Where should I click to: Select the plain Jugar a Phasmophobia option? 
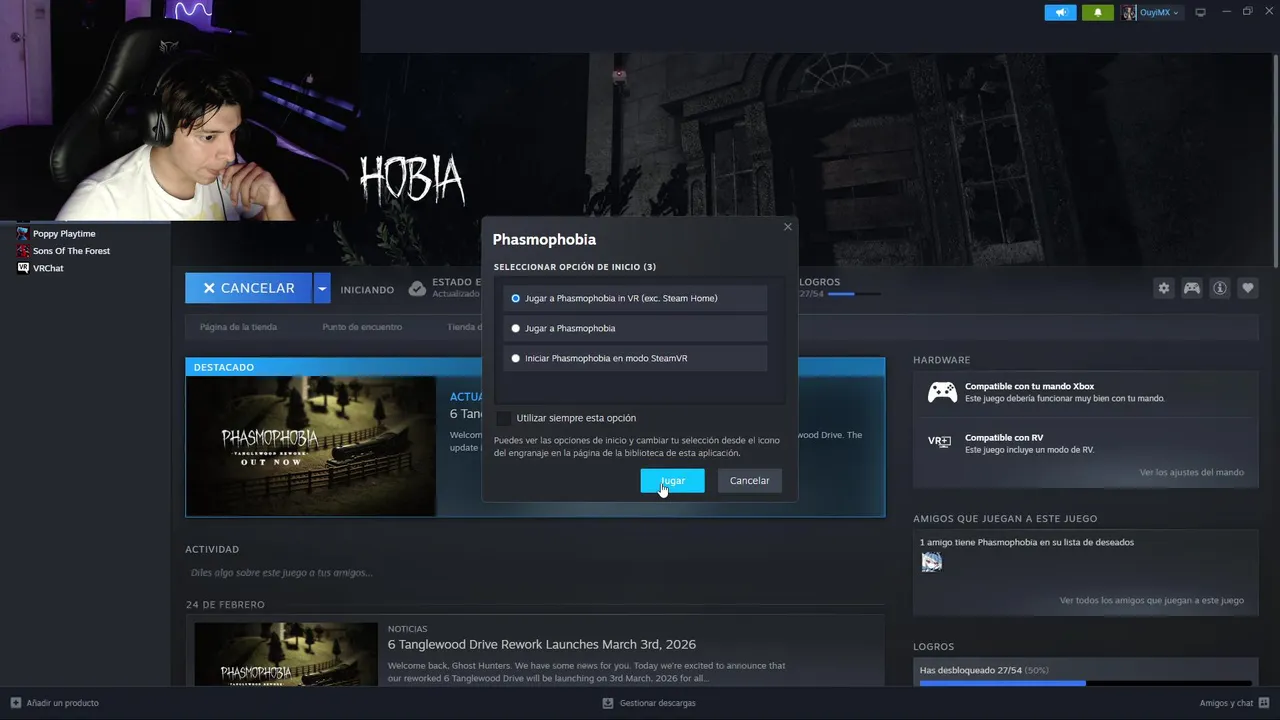point(635,328)
